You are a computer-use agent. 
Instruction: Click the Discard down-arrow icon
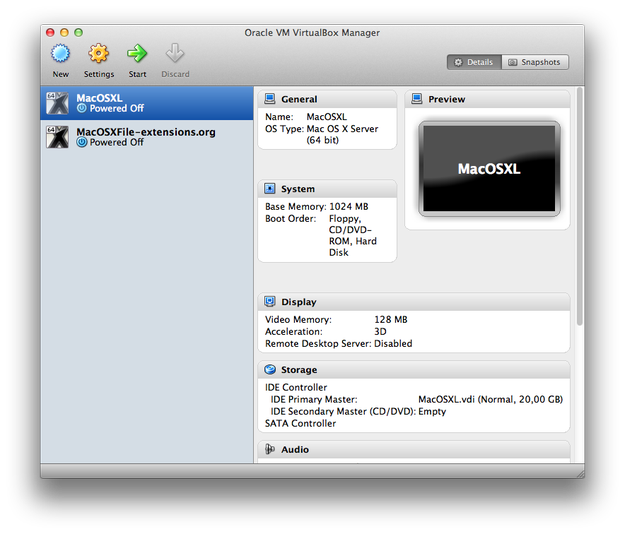175,54
